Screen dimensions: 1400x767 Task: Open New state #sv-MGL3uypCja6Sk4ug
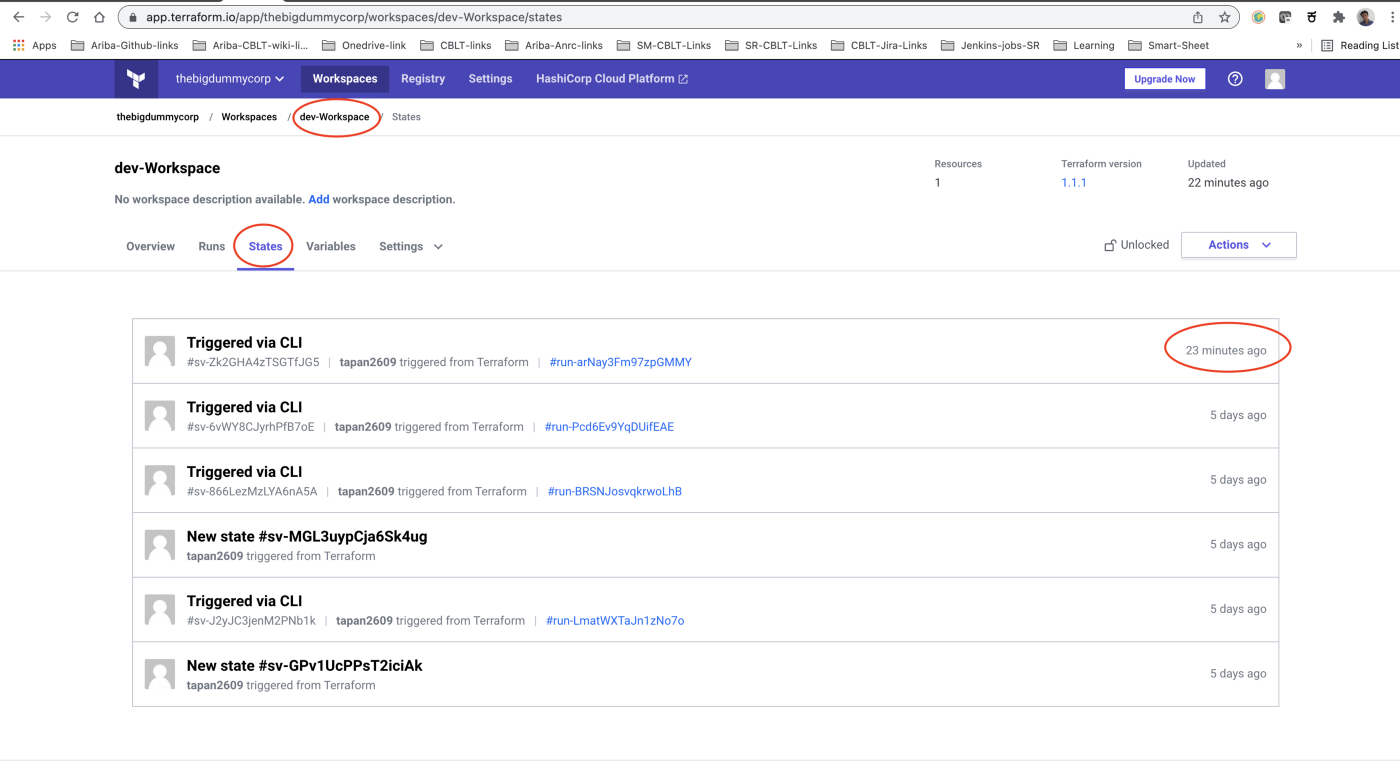(x=307, y=537)
